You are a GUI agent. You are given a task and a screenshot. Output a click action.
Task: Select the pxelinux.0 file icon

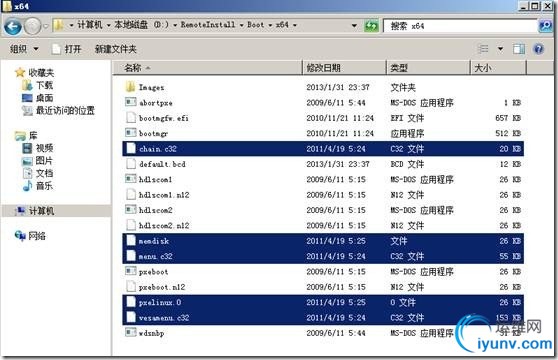point(131,302)
